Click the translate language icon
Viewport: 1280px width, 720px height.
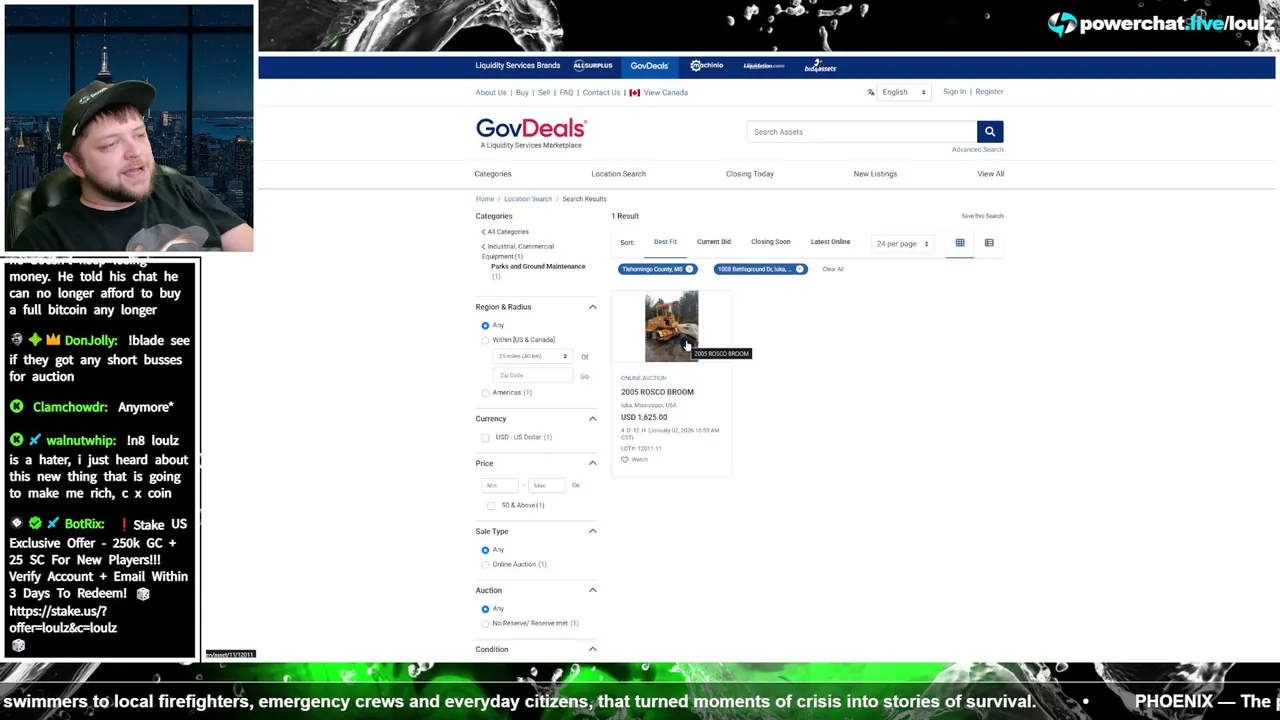pyautogui.click(x=871, y=92)
